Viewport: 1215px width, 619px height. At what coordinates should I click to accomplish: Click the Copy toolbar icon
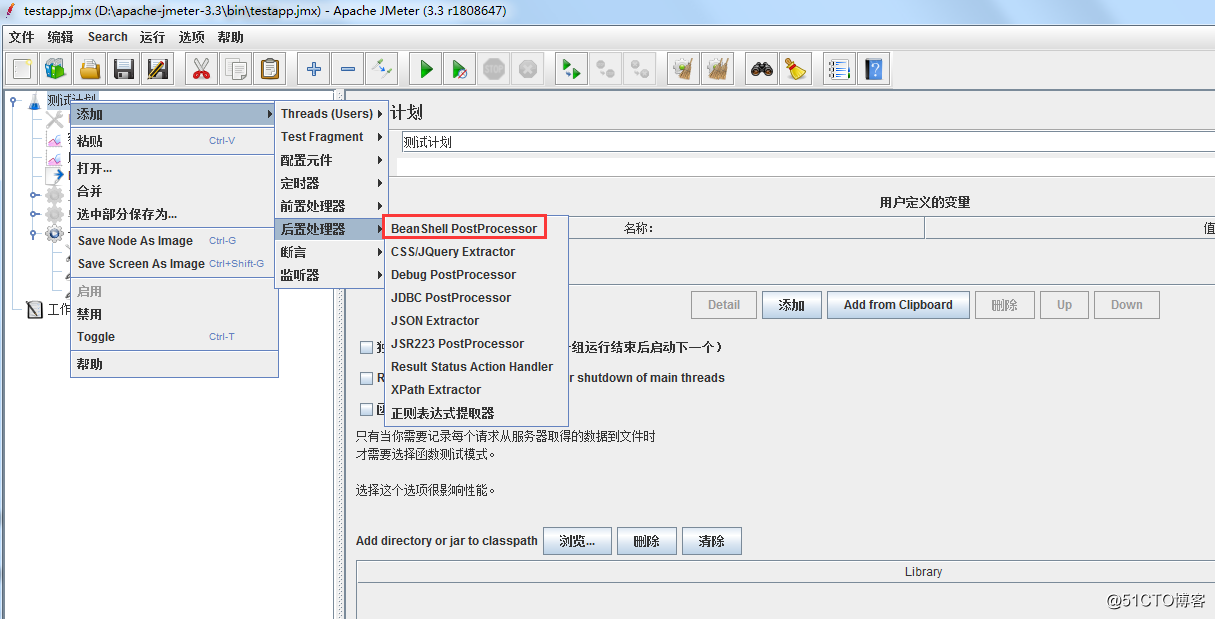(236, 69)
